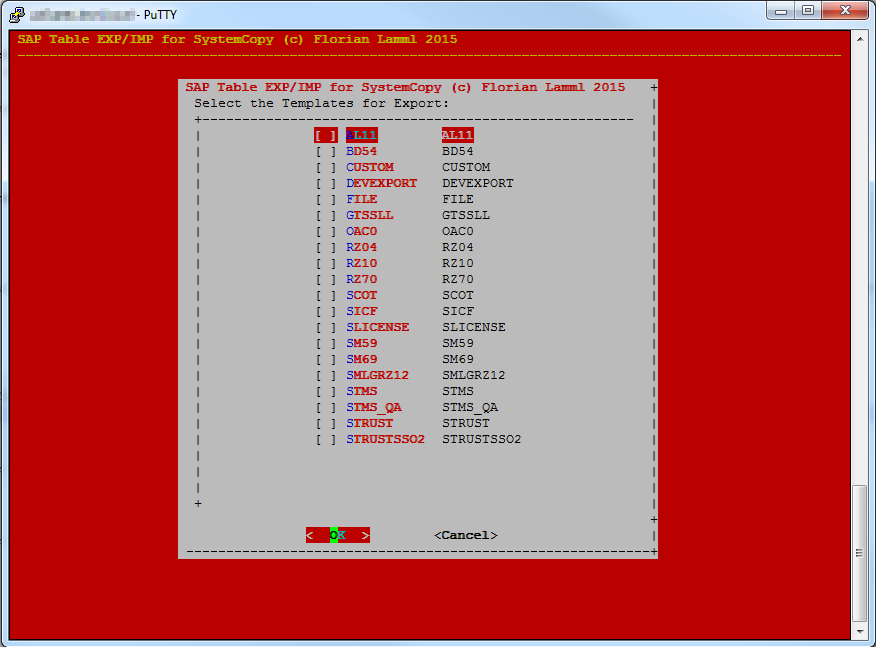The width and height of the screenshot is (876, 647).
Task: Click the Cancel button in dialog
Action: 465,535
